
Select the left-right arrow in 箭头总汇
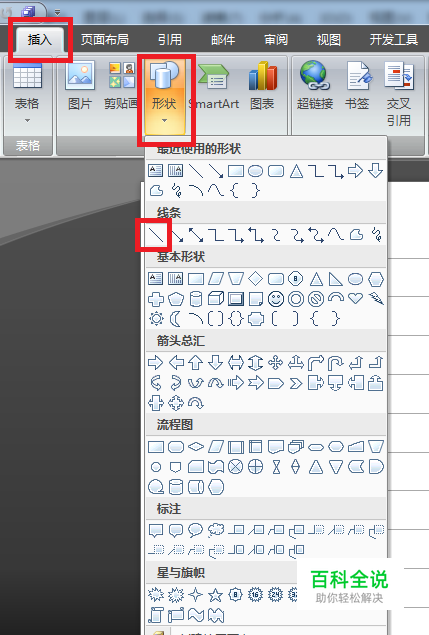click(236, 362)
